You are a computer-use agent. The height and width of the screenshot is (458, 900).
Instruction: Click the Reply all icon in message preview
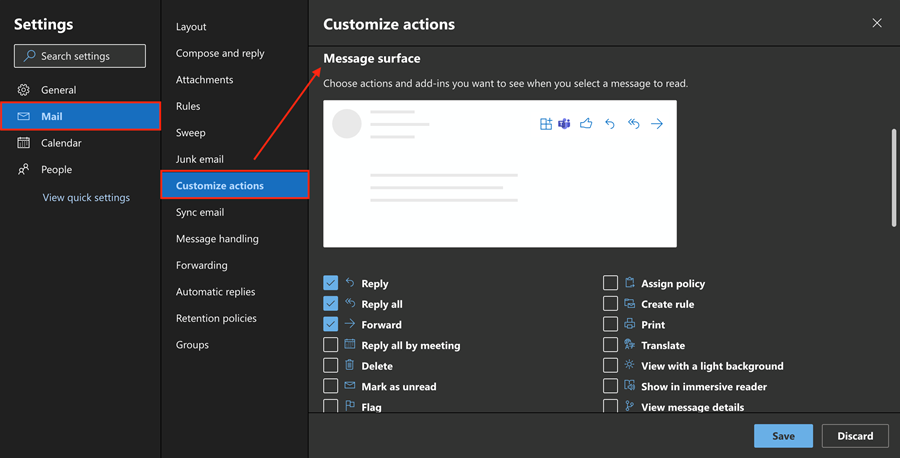(634, 124)
